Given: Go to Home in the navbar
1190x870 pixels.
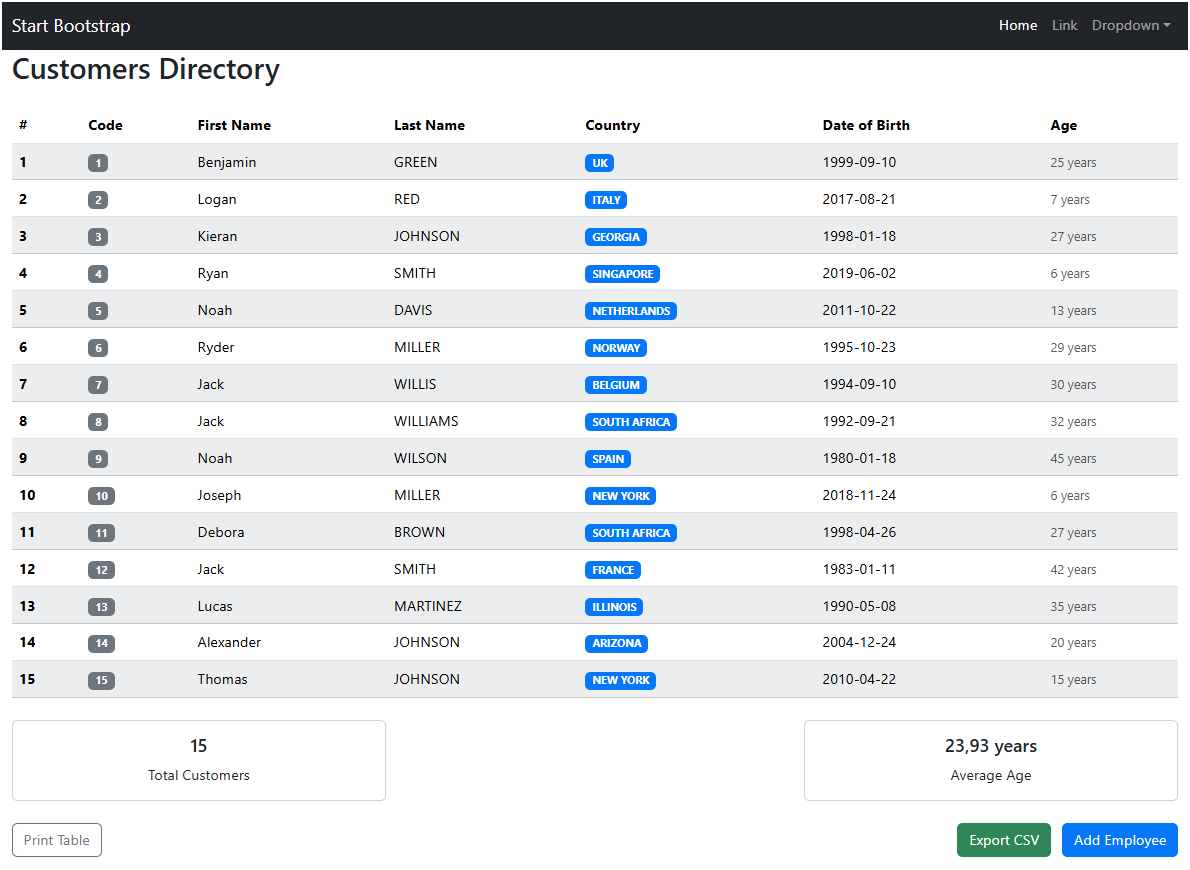Looking at the screenshot, I should coord(1018,25).
